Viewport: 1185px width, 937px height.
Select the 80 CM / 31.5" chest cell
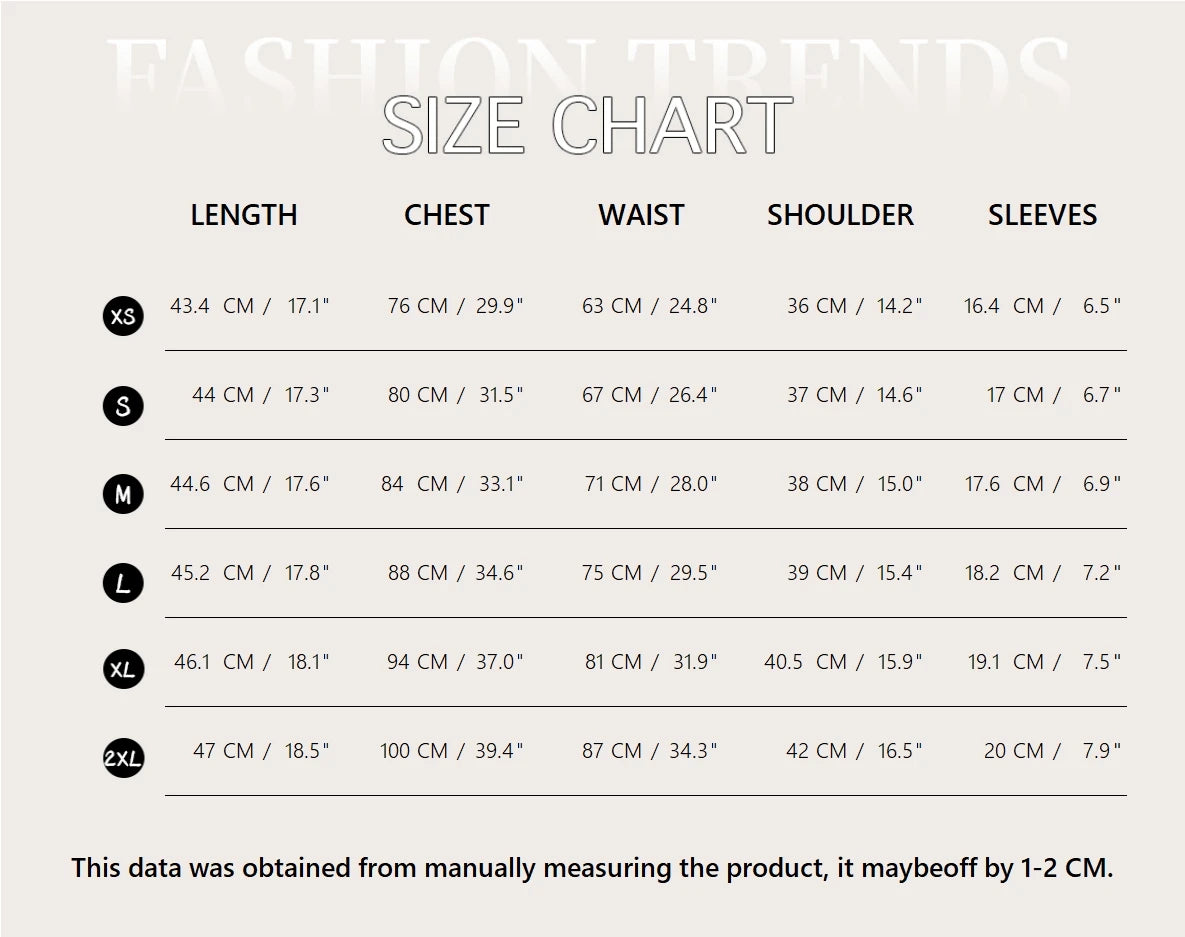tap(455, 395)
